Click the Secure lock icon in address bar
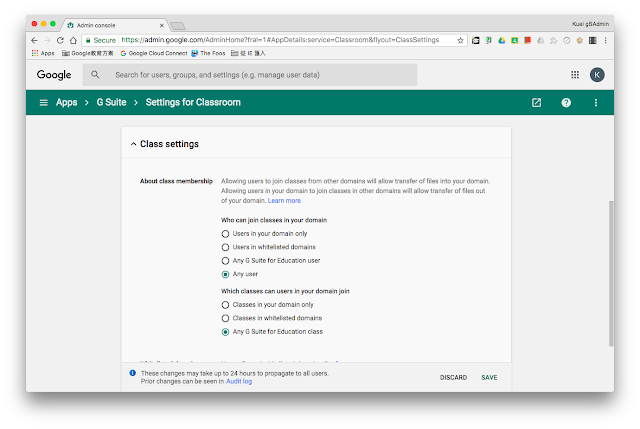The image size is (640, 429). (88, 40)
